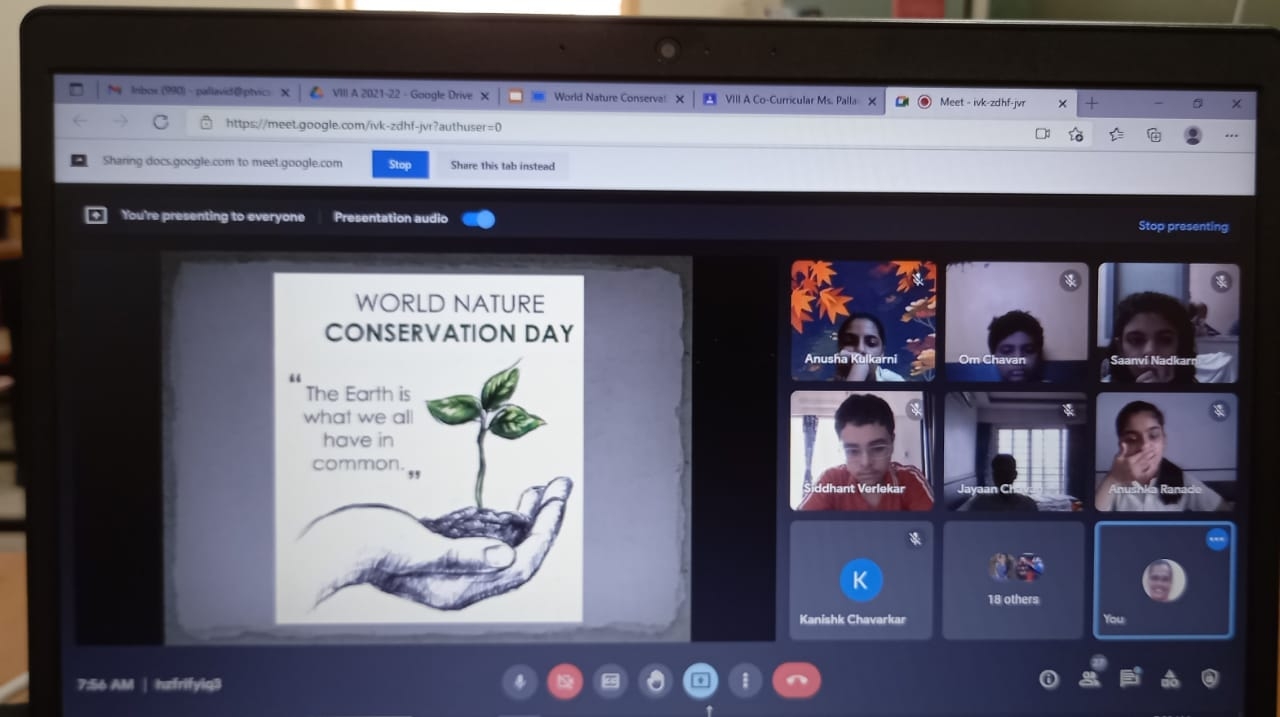Turn on the camera with red button
1280x717 pixels.
(565, 682)
